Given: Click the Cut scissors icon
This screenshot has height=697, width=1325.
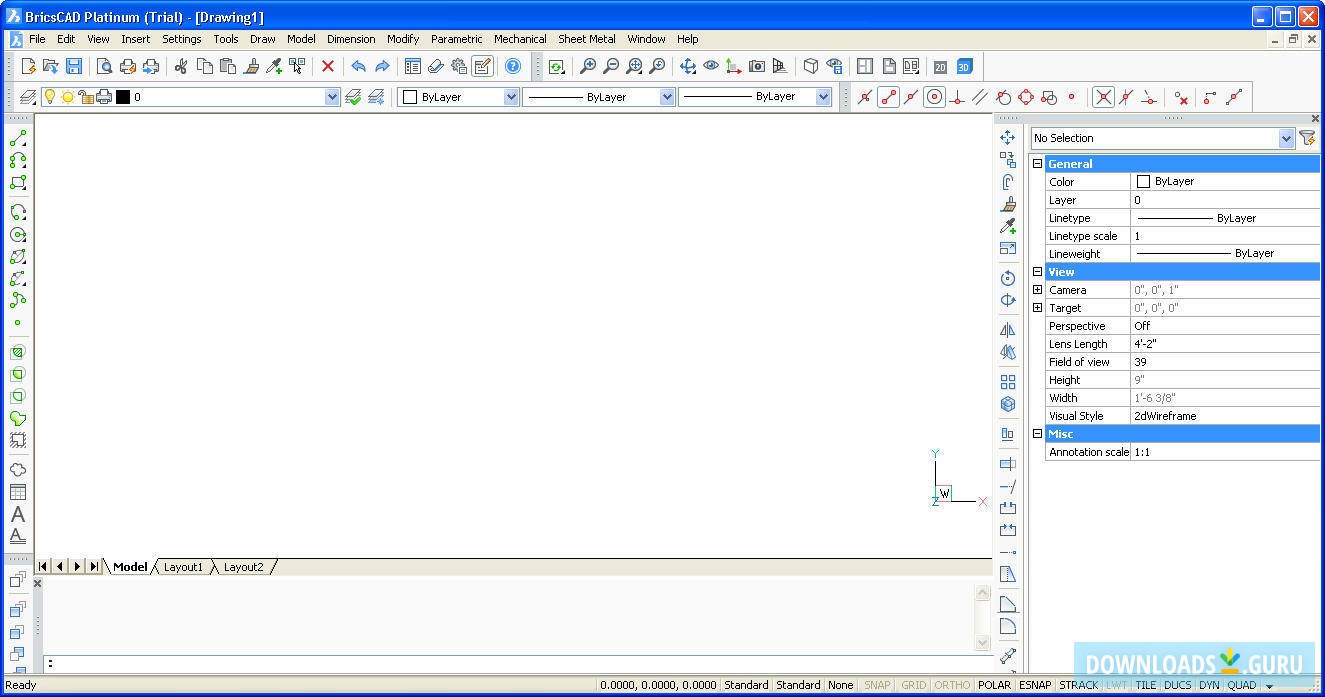Looking at the screenshot, I should pos(181,66).
